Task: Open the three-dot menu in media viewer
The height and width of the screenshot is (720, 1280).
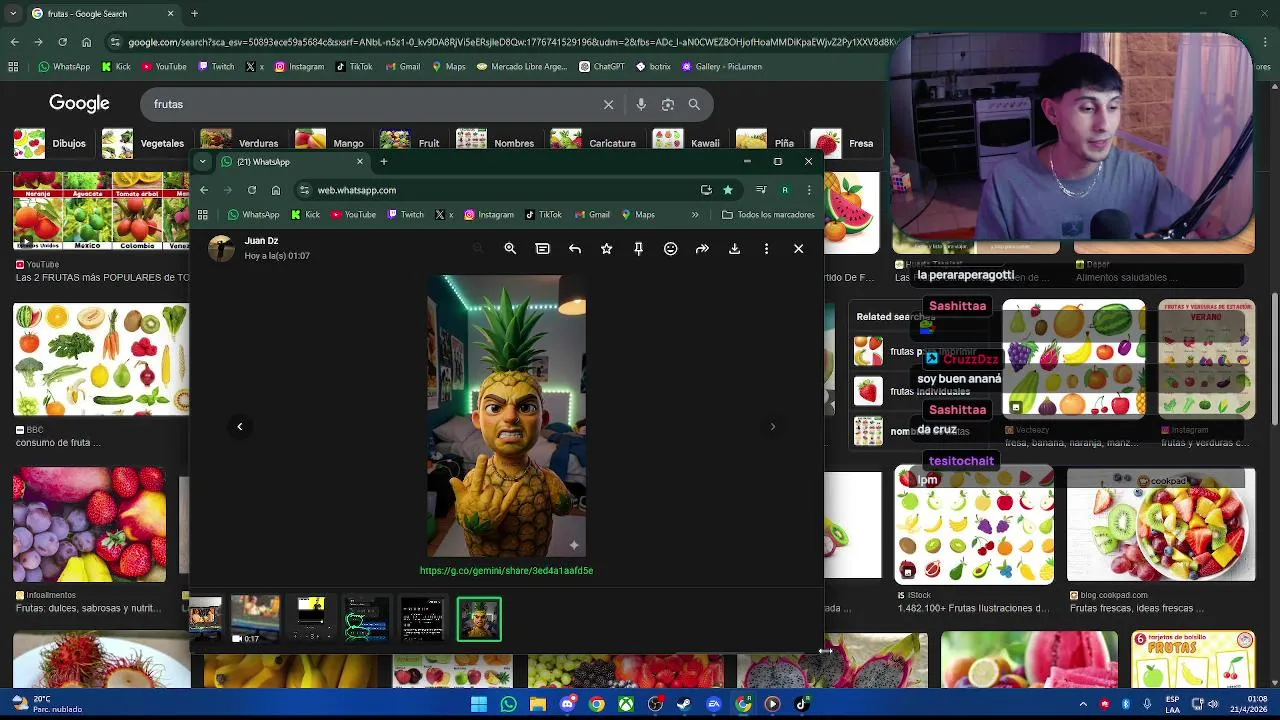Action: point(766,248)
